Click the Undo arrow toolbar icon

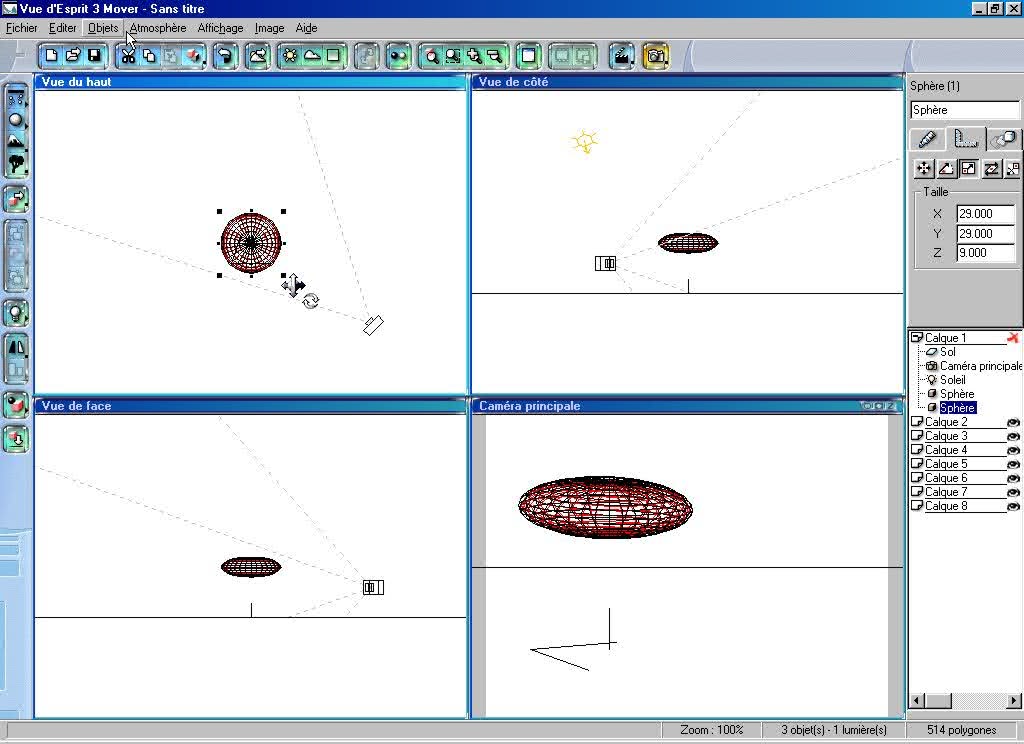(226, 56)
